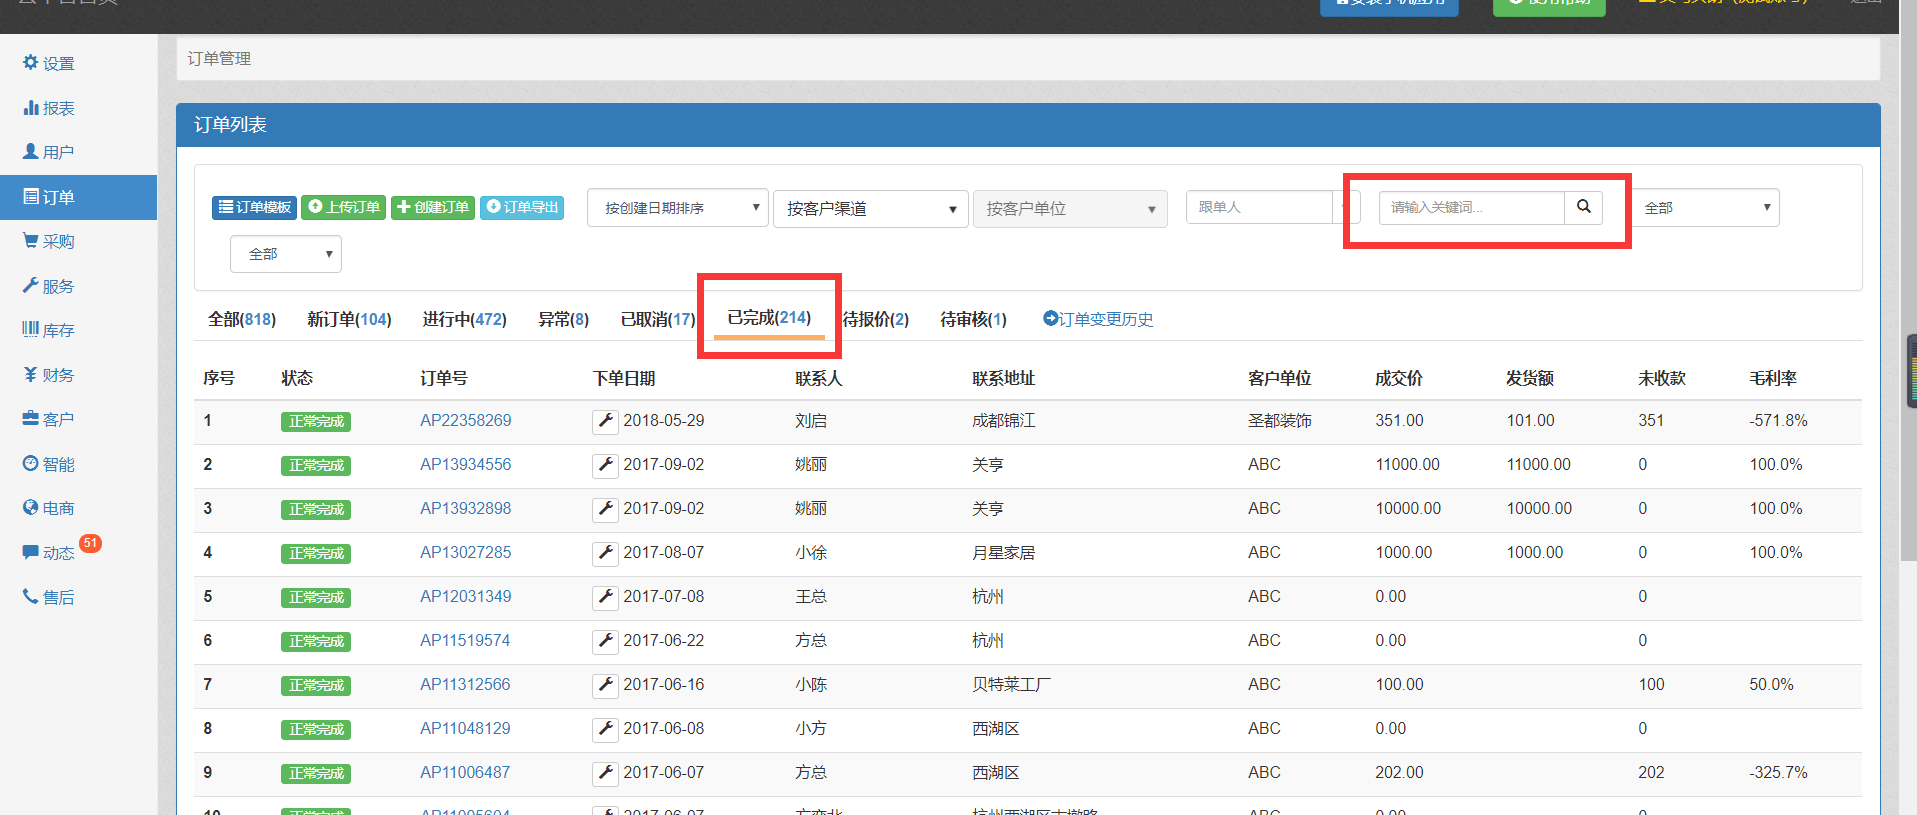The width and height of the screenshot is (1917, 815).
Task: Click wrench icon for order AP12031349
Action: pyautogui.click(x=604, y=597)
